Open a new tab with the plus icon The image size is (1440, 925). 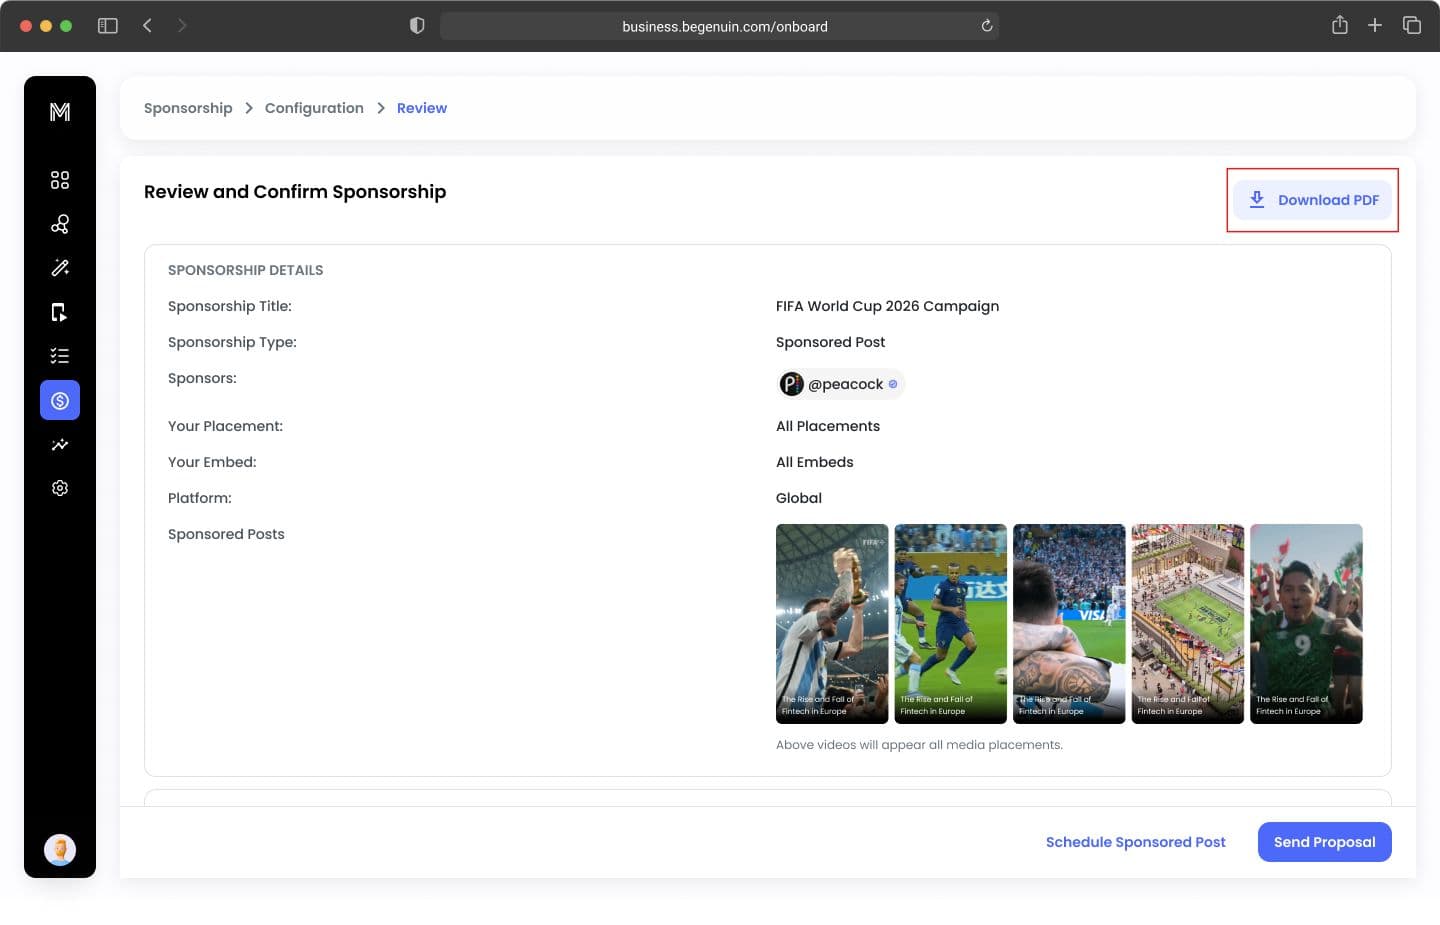coord(1375,25)
